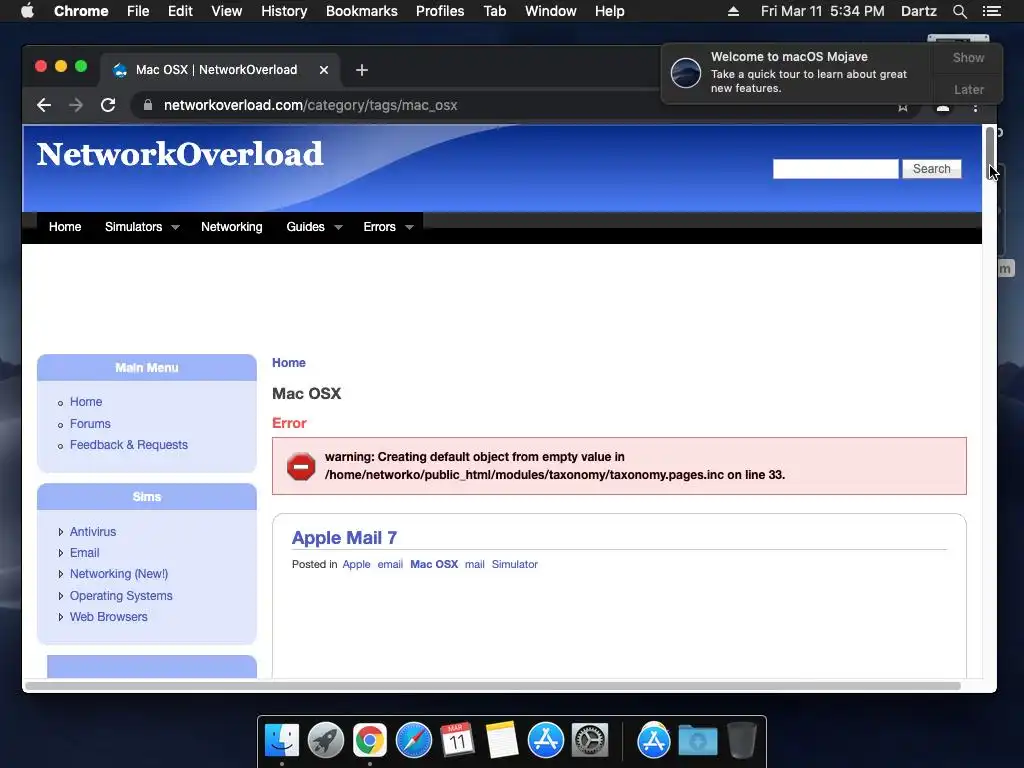Click Home link in Main Menu sidebar
Screen dimensions: 1024x768
click(x=86, y=402)
